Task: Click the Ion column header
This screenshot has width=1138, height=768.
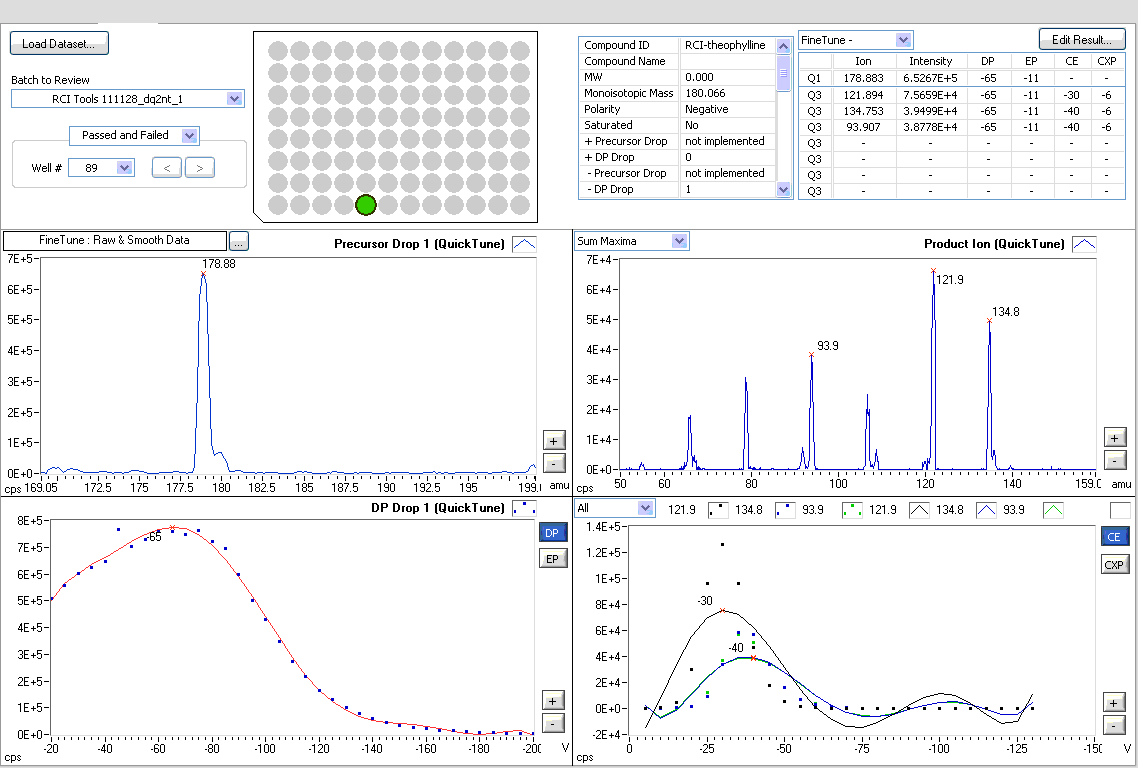Action: tap(863, 61)
